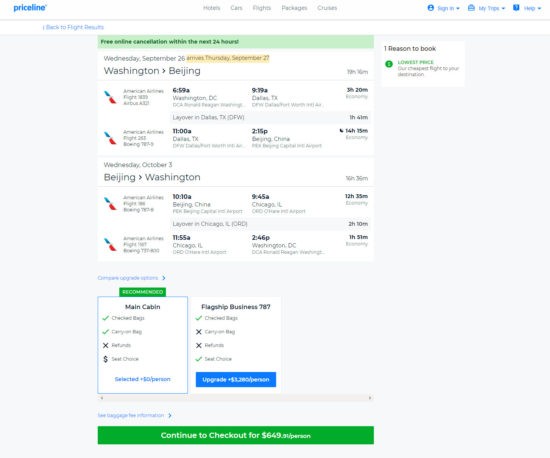Open See baggage fee information link
Image resolution: width=550 pixels, height=458 pixels.
click(x=131, y=415)
